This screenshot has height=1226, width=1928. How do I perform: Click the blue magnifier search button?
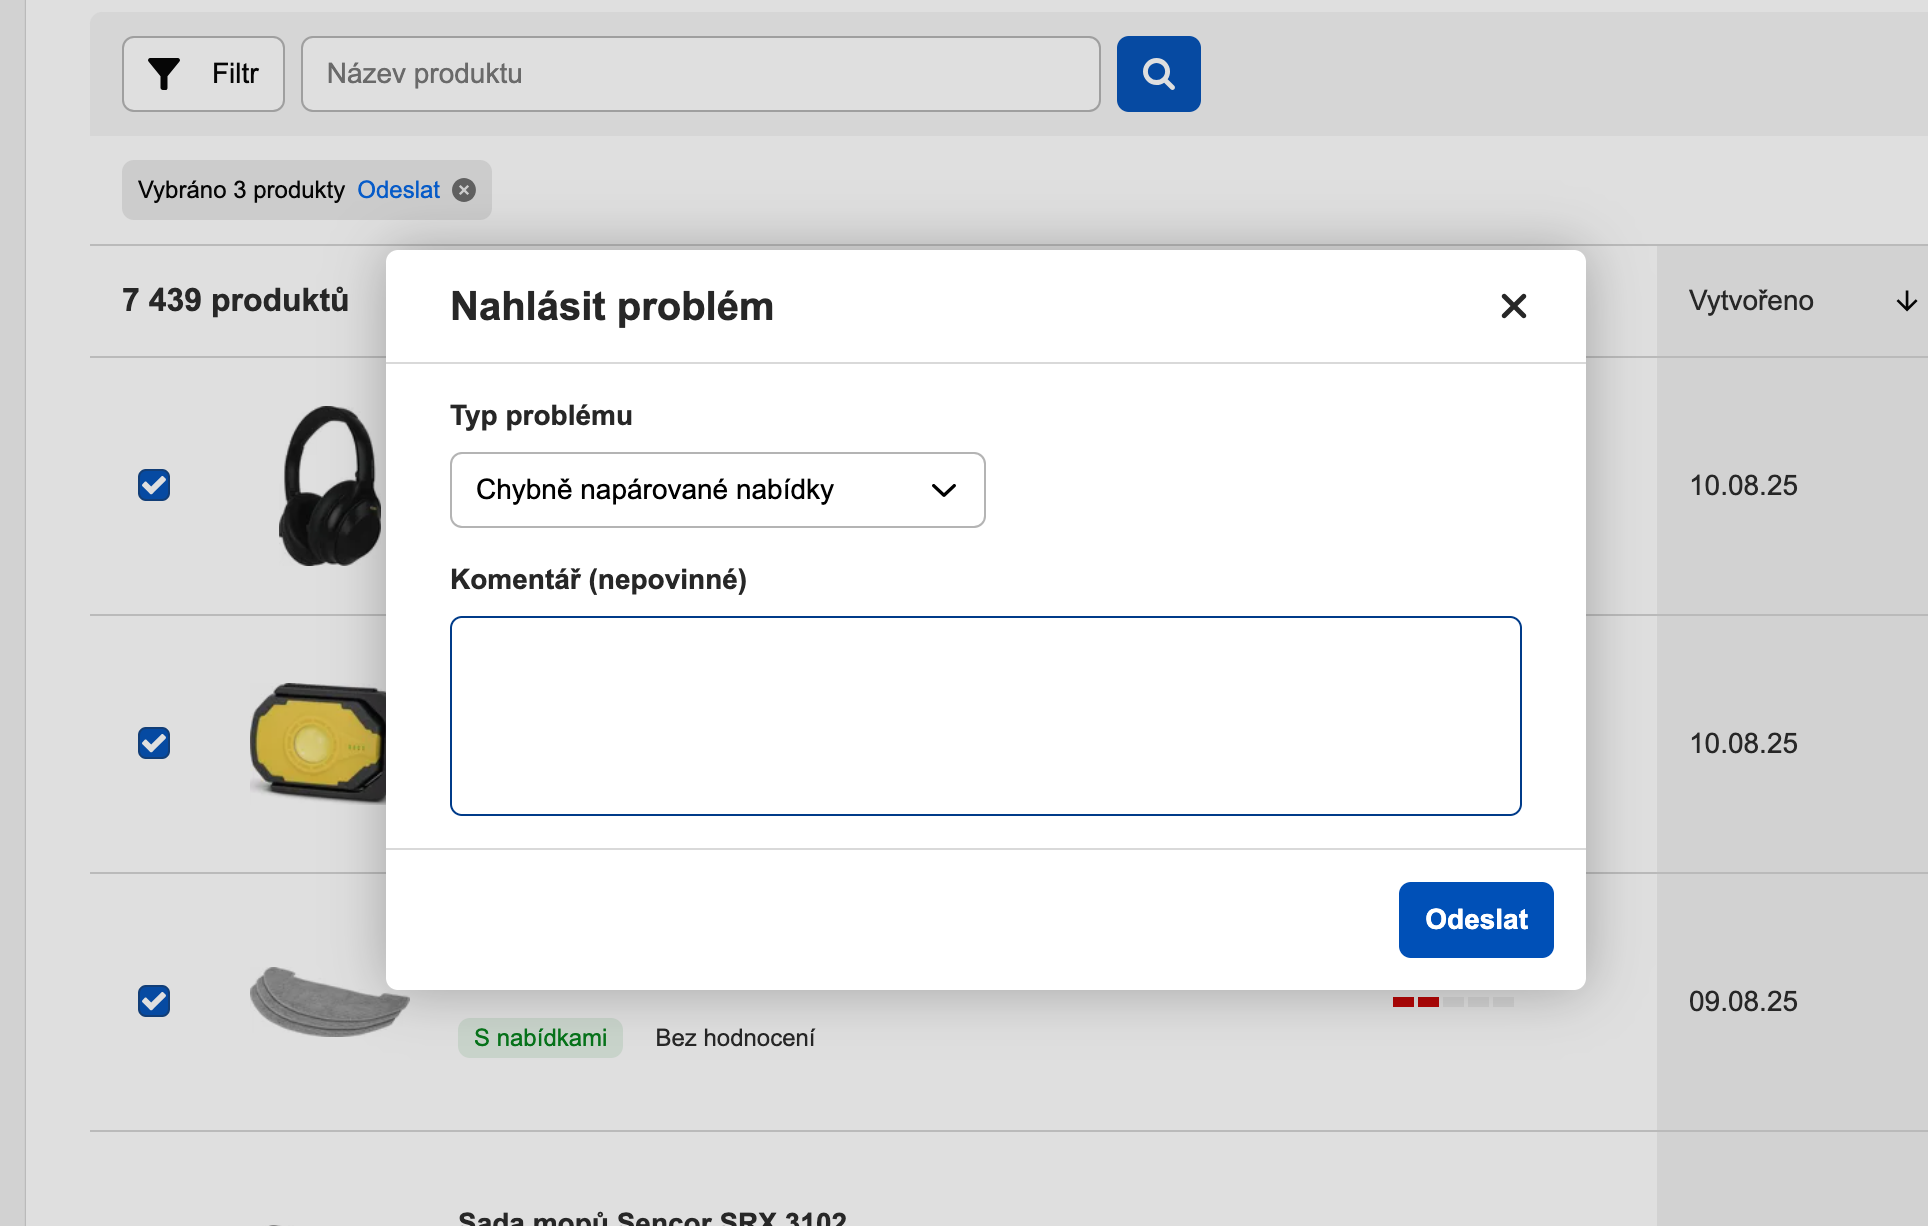1158,74
